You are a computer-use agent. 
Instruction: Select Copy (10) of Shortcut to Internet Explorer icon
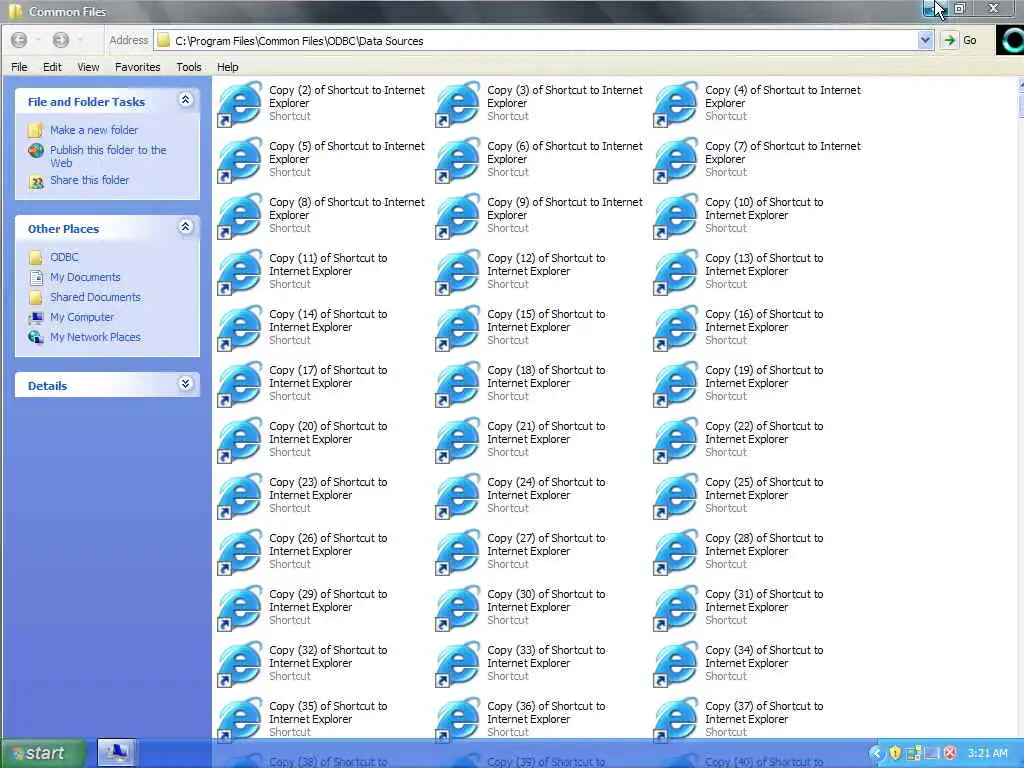click(677, 216)
